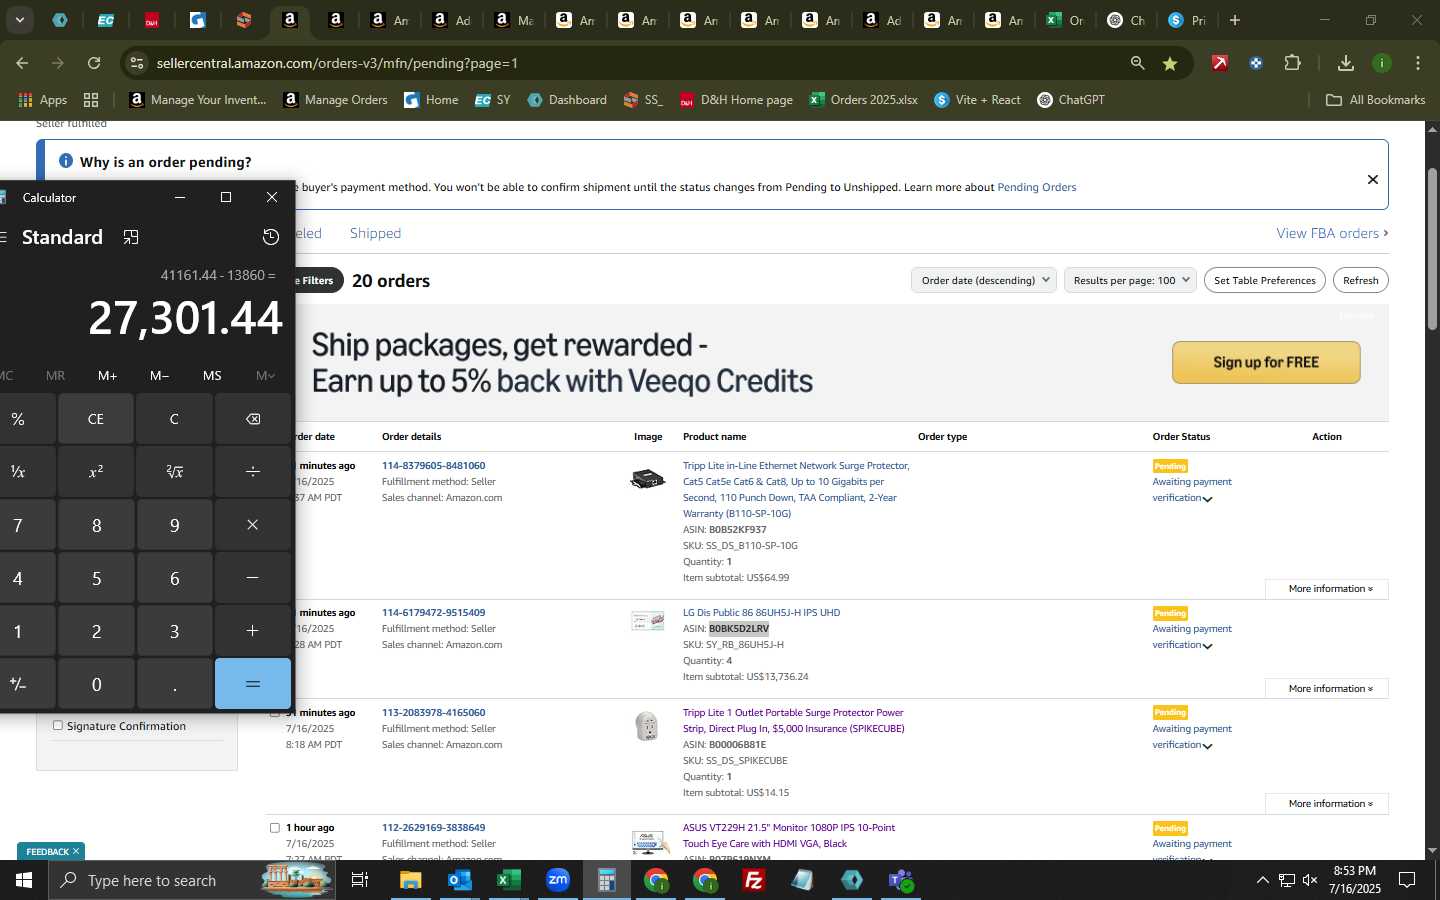The width and height of the screenshot is (1440, 900).
Task: Switch to the ChatGPT 'Ch' browser tab
Action: (x=1126, y=20)
